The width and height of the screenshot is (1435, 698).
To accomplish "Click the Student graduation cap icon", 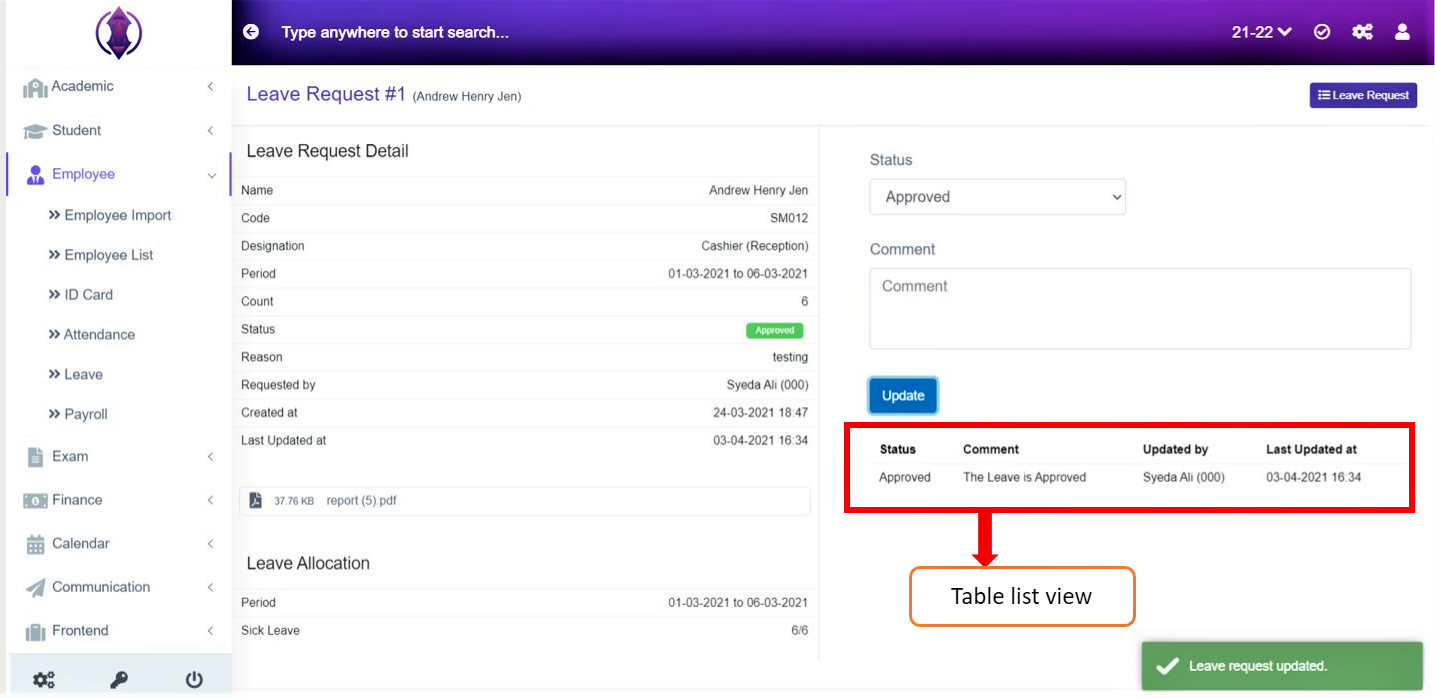I will tap(35, 131).
